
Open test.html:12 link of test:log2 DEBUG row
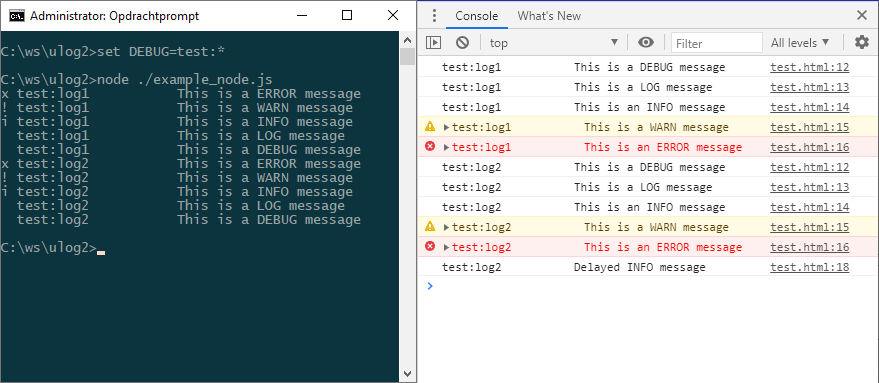[809, 167]
